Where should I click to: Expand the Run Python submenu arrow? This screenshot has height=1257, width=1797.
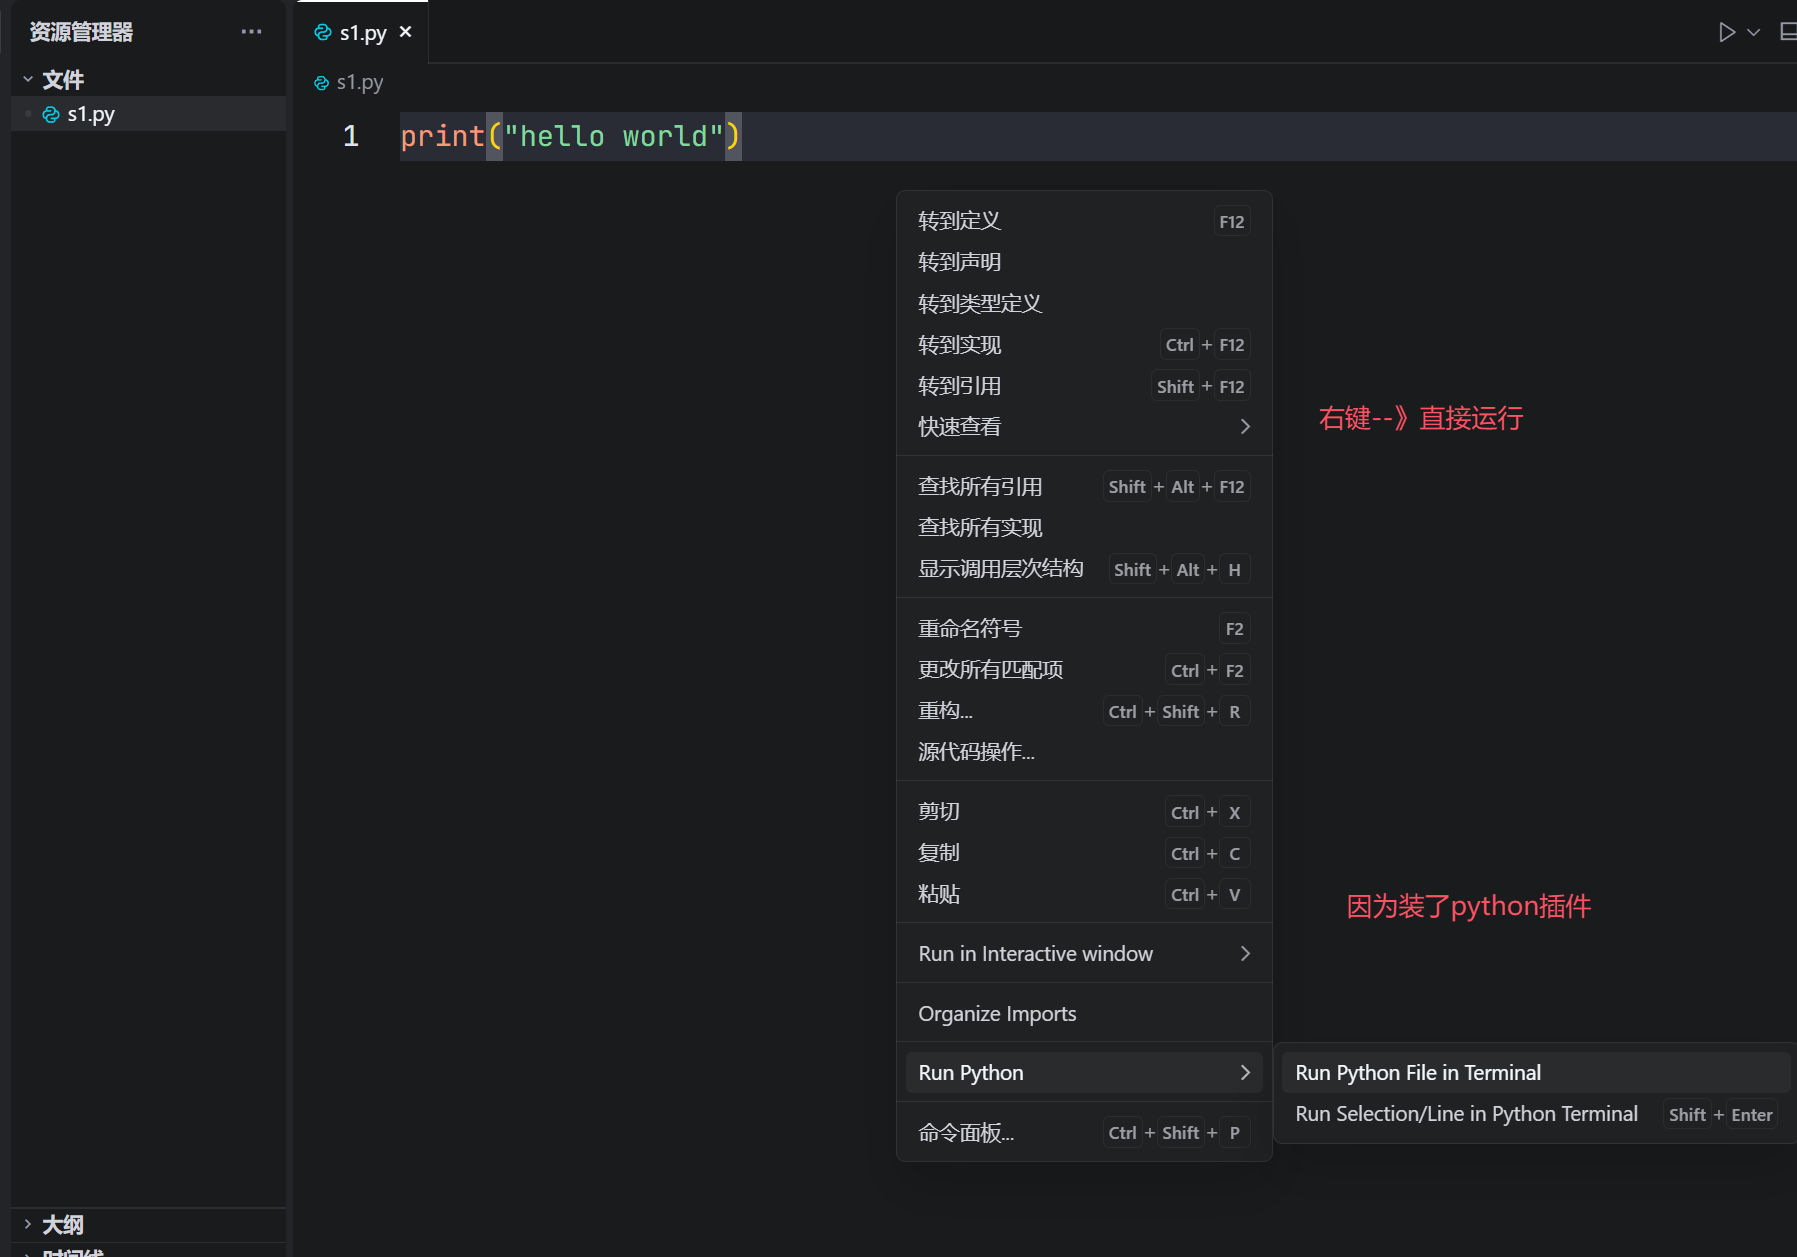1245,1073
